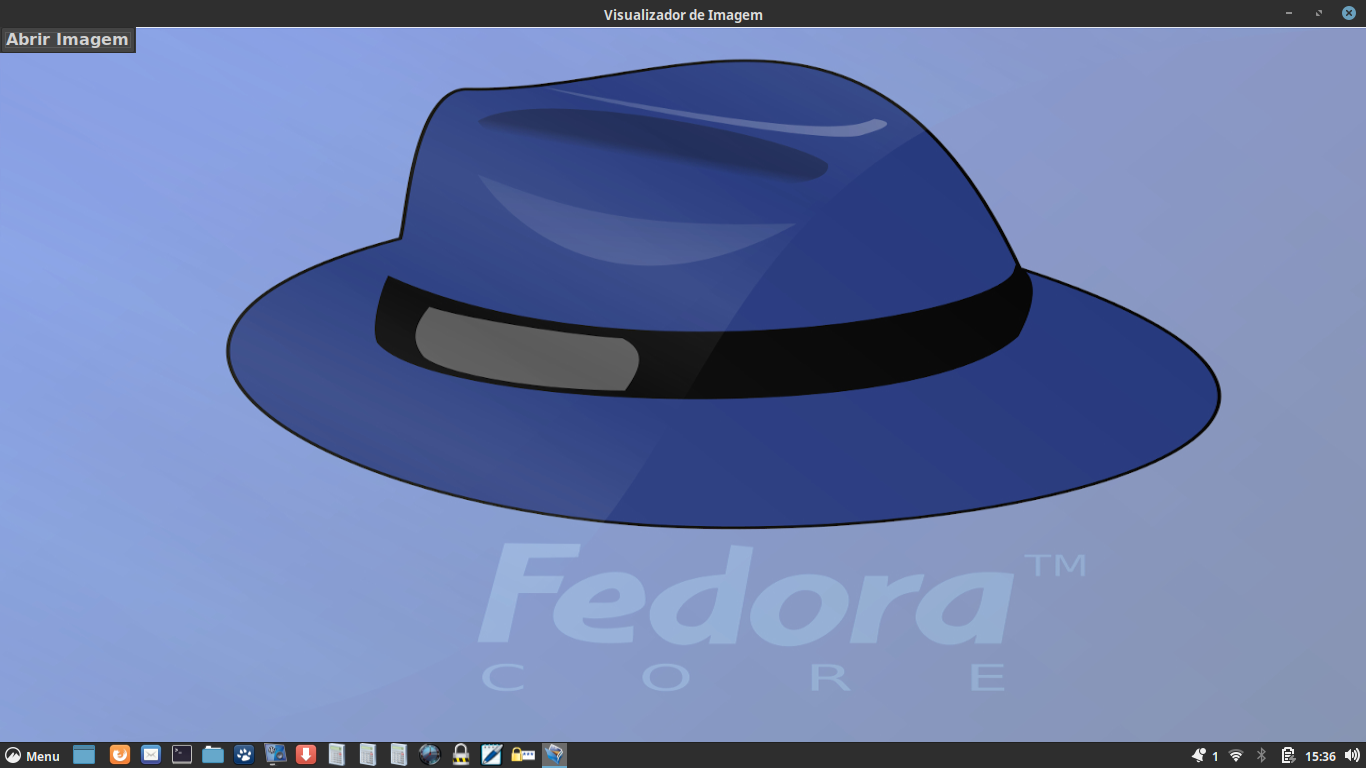Screen dimensions: 1366x768
Task: Click the Wi-Fi network tray icon
Action: point(1236,756)
